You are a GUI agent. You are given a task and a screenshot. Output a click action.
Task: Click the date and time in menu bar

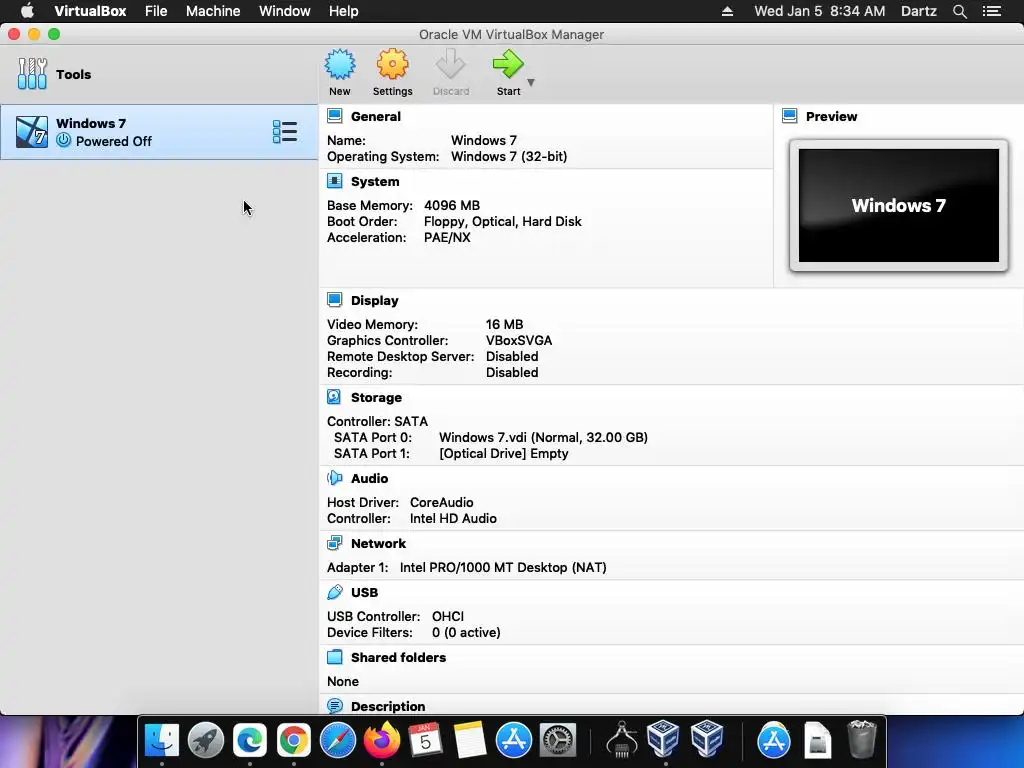point(820,11)
